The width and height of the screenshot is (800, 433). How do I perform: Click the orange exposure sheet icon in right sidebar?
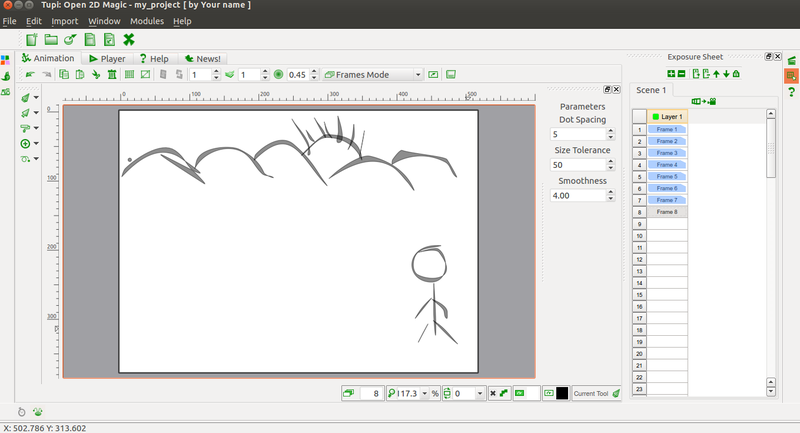tap(791, 76)
